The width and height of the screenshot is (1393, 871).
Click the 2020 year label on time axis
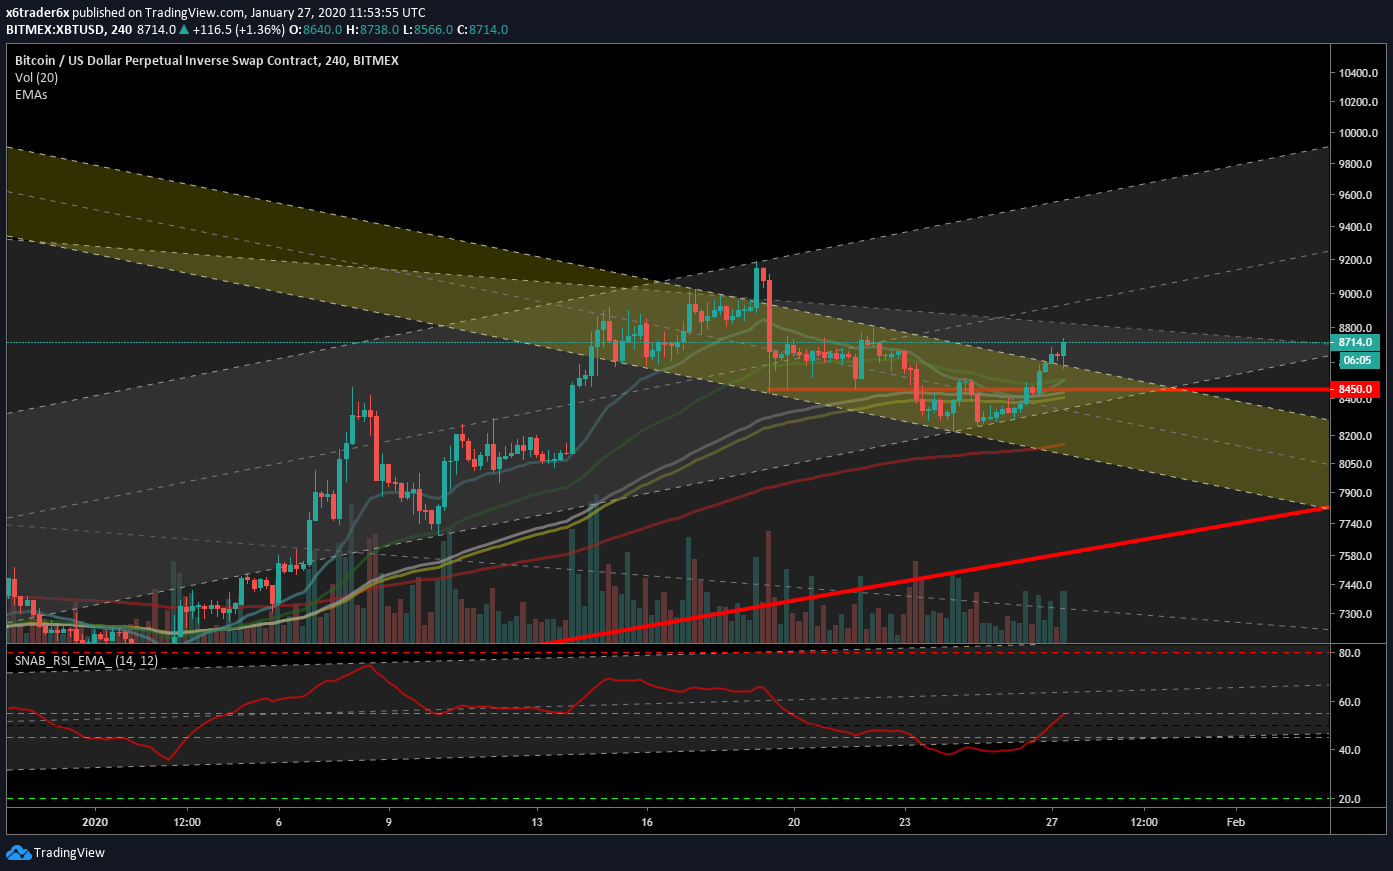click(95, 822)
